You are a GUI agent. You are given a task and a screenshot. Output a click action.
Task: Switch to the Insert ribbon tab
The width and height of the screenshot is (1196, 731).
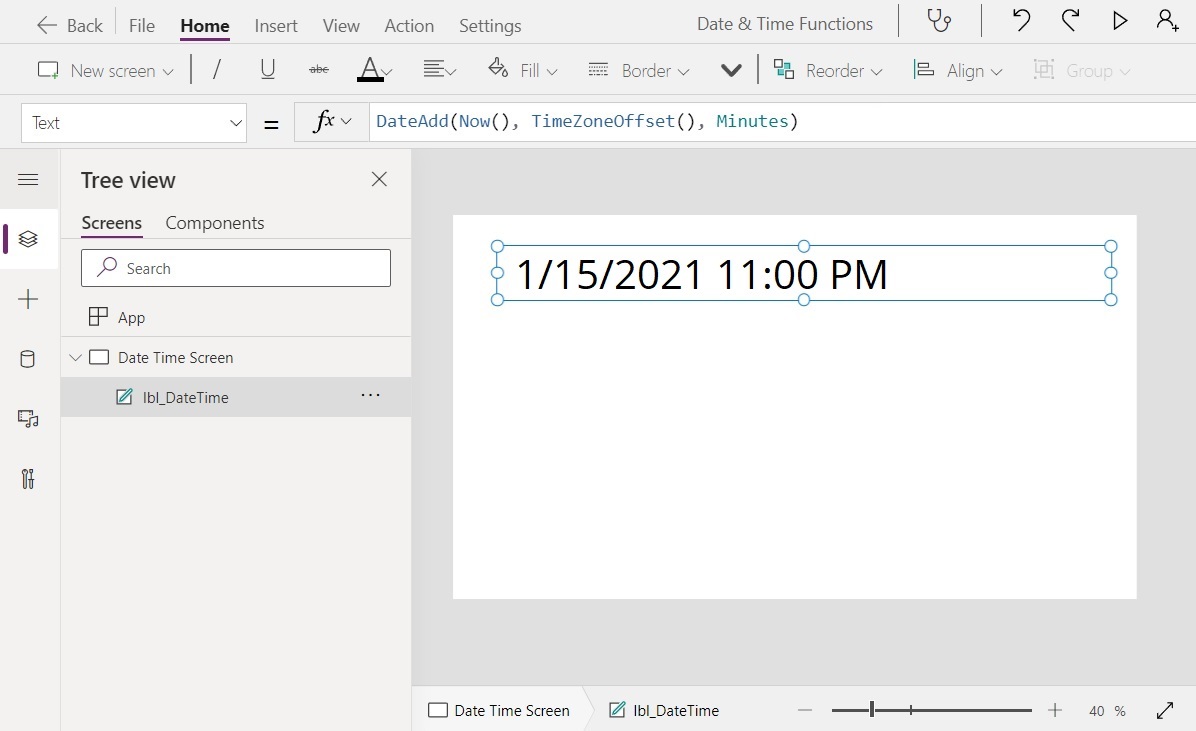[x=275, y=25]
